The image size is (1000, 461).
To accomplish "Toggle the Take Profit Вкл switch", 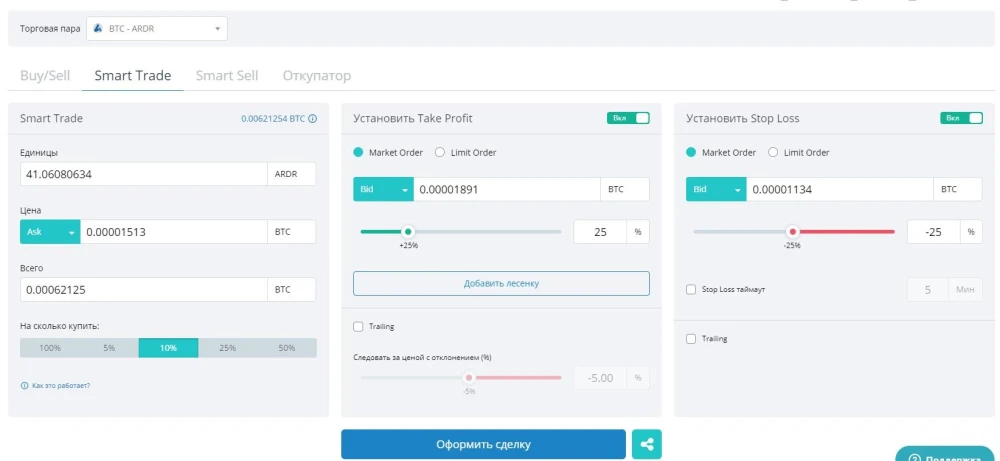I will pos(628,118).
